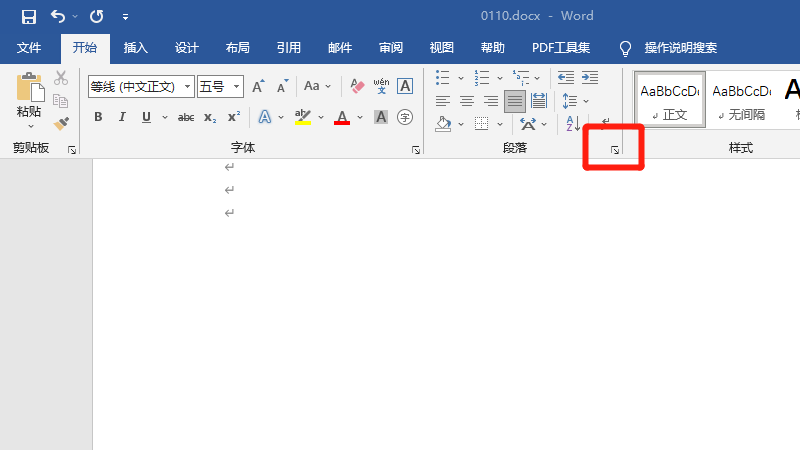Click the Clear Formatting eraser icon
Viewport: 800px width, 450px height.
coord(357,87)
